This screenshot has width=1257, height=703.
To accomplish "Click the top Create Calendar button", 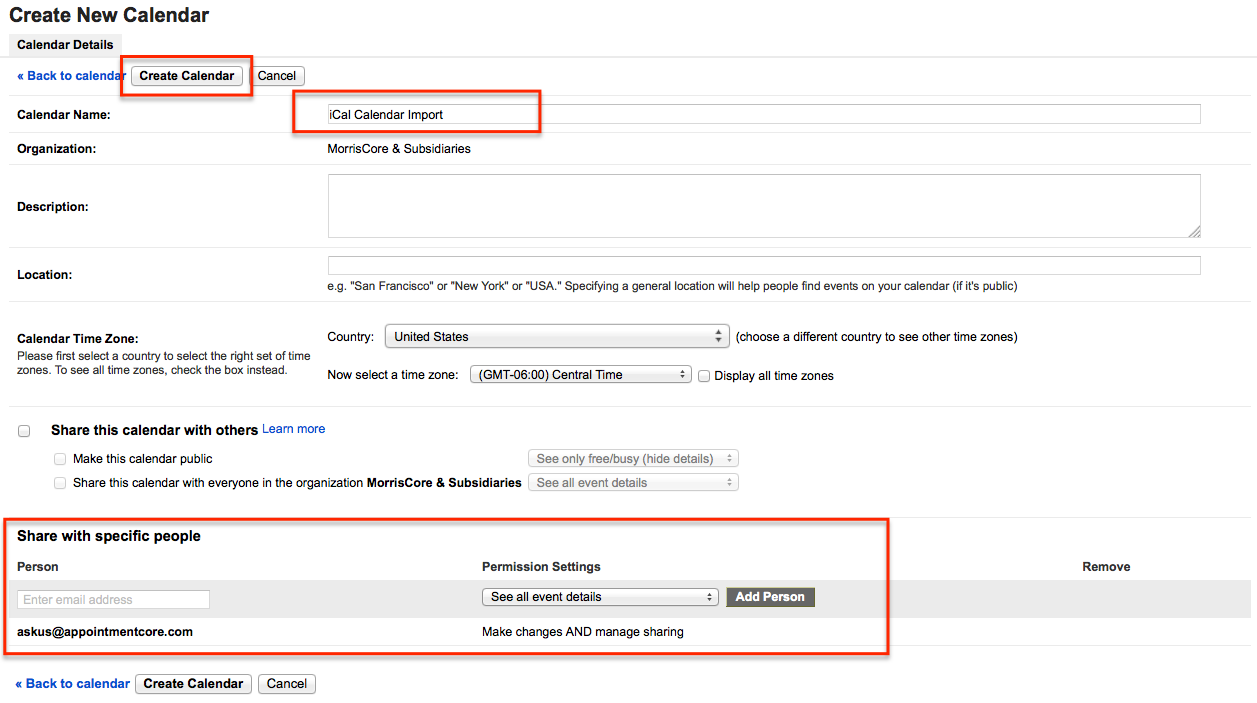I will point(187,76).
